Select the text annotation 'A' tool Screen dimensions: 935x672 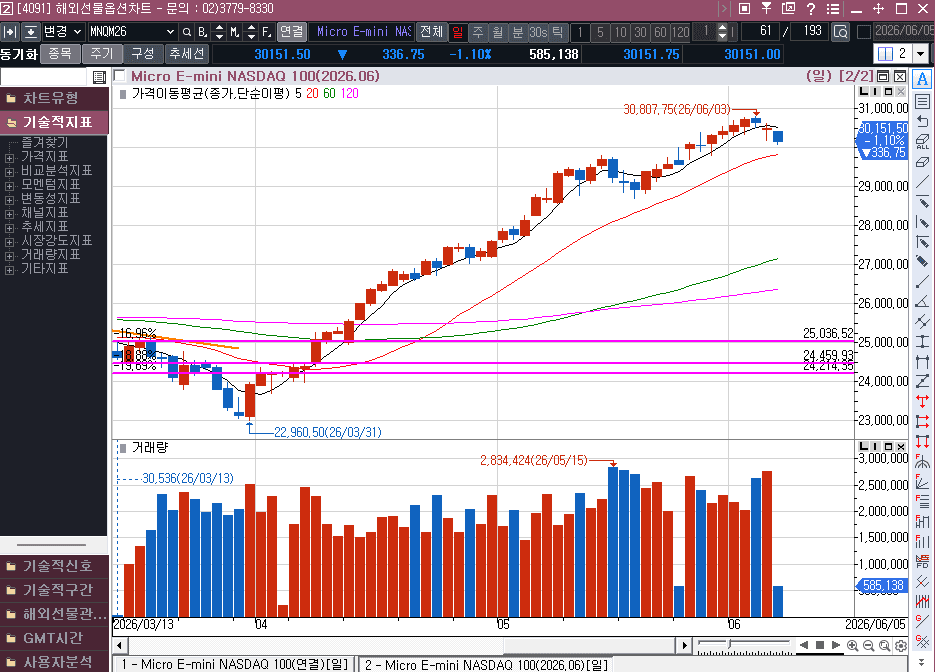(922, 79)
